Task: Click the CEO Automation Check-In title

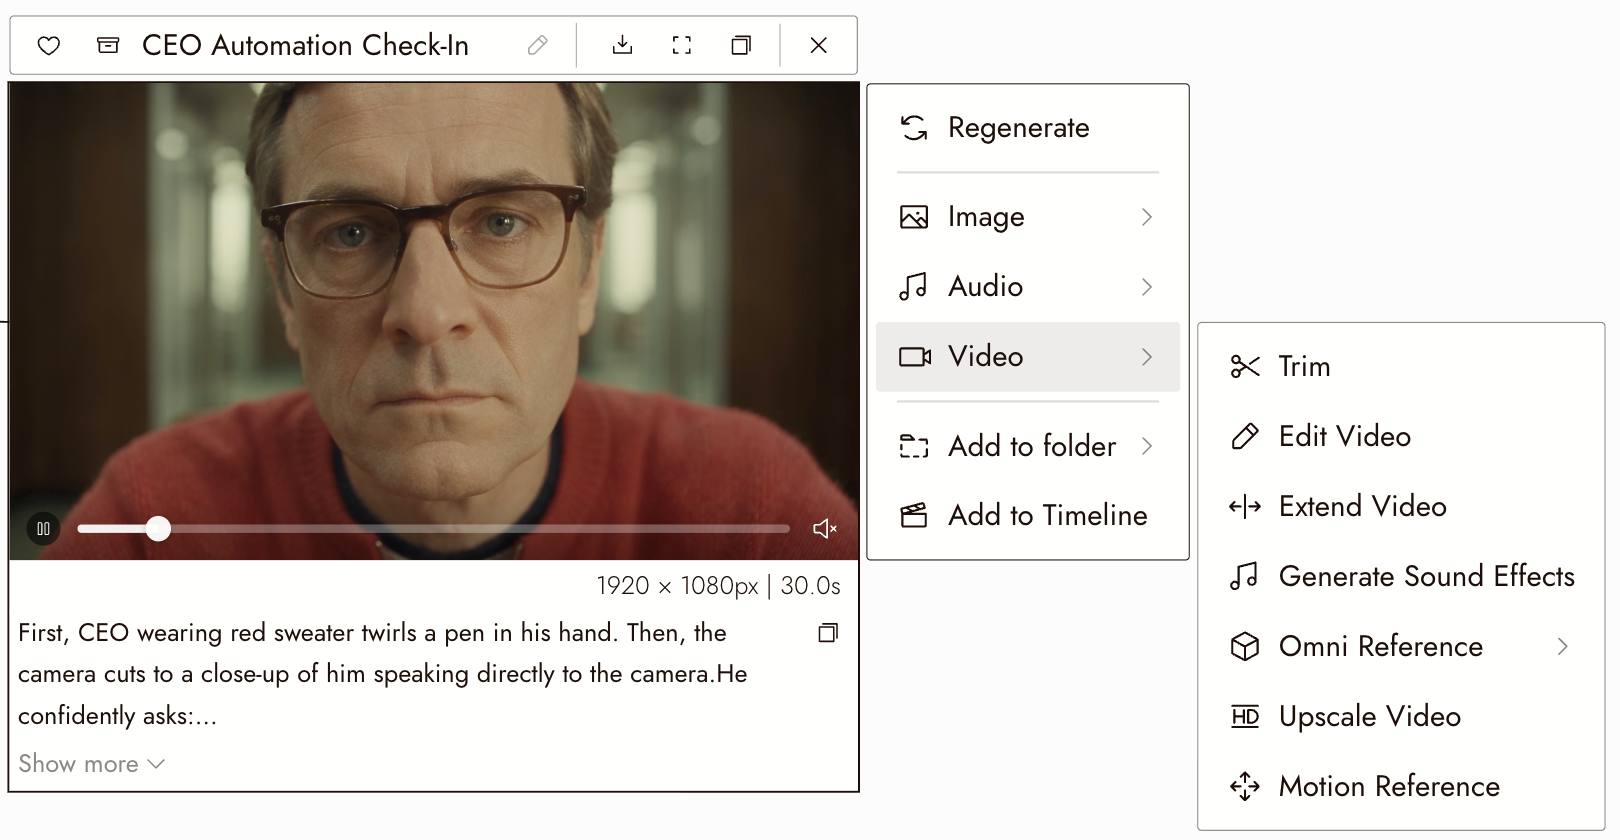Action: [305, 45]
